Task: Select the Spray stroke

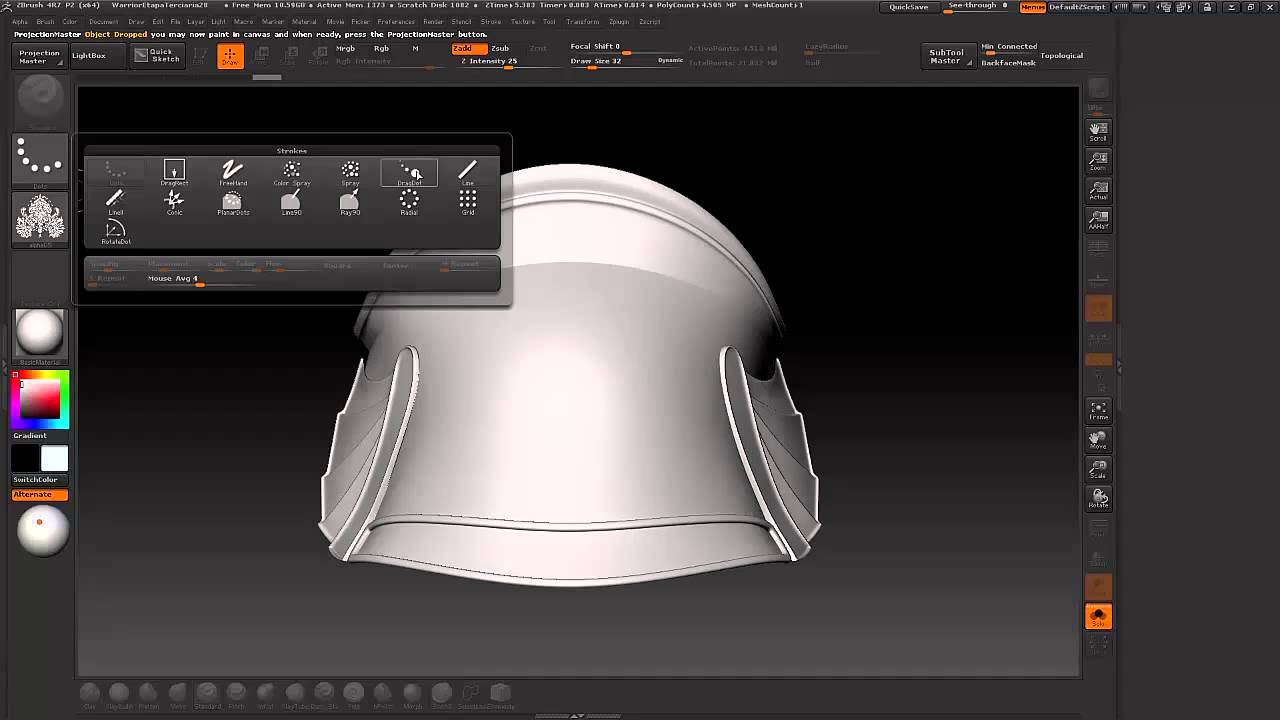Action: [350, 173]
